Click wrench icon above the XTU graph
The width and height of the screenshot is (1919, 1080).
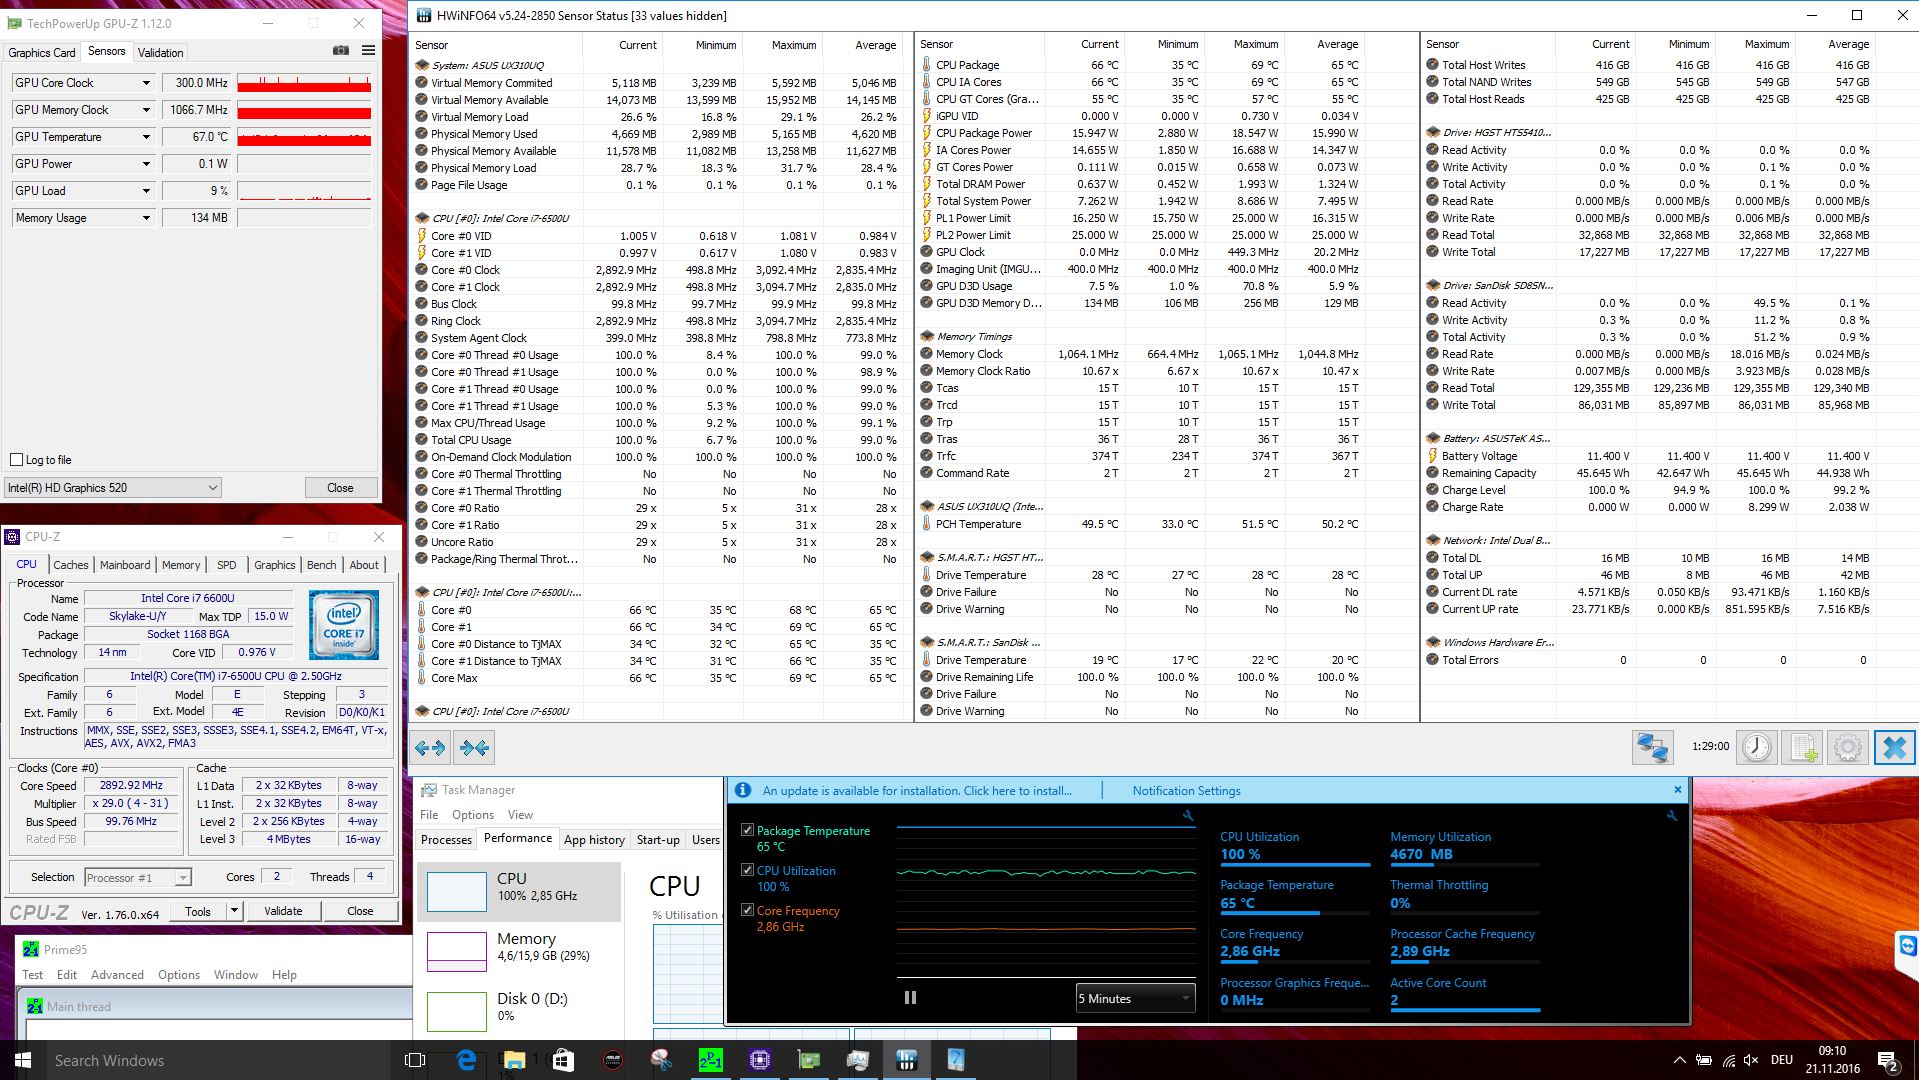pyautogui.click(x=1188, y=816)
